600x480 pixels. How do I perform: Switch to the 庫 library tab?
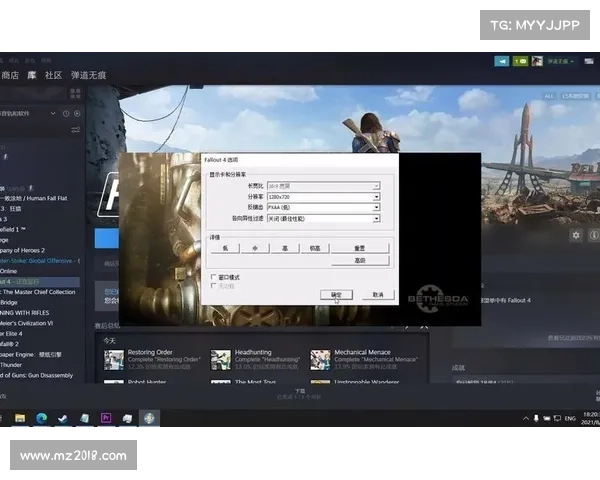[32, 75]
